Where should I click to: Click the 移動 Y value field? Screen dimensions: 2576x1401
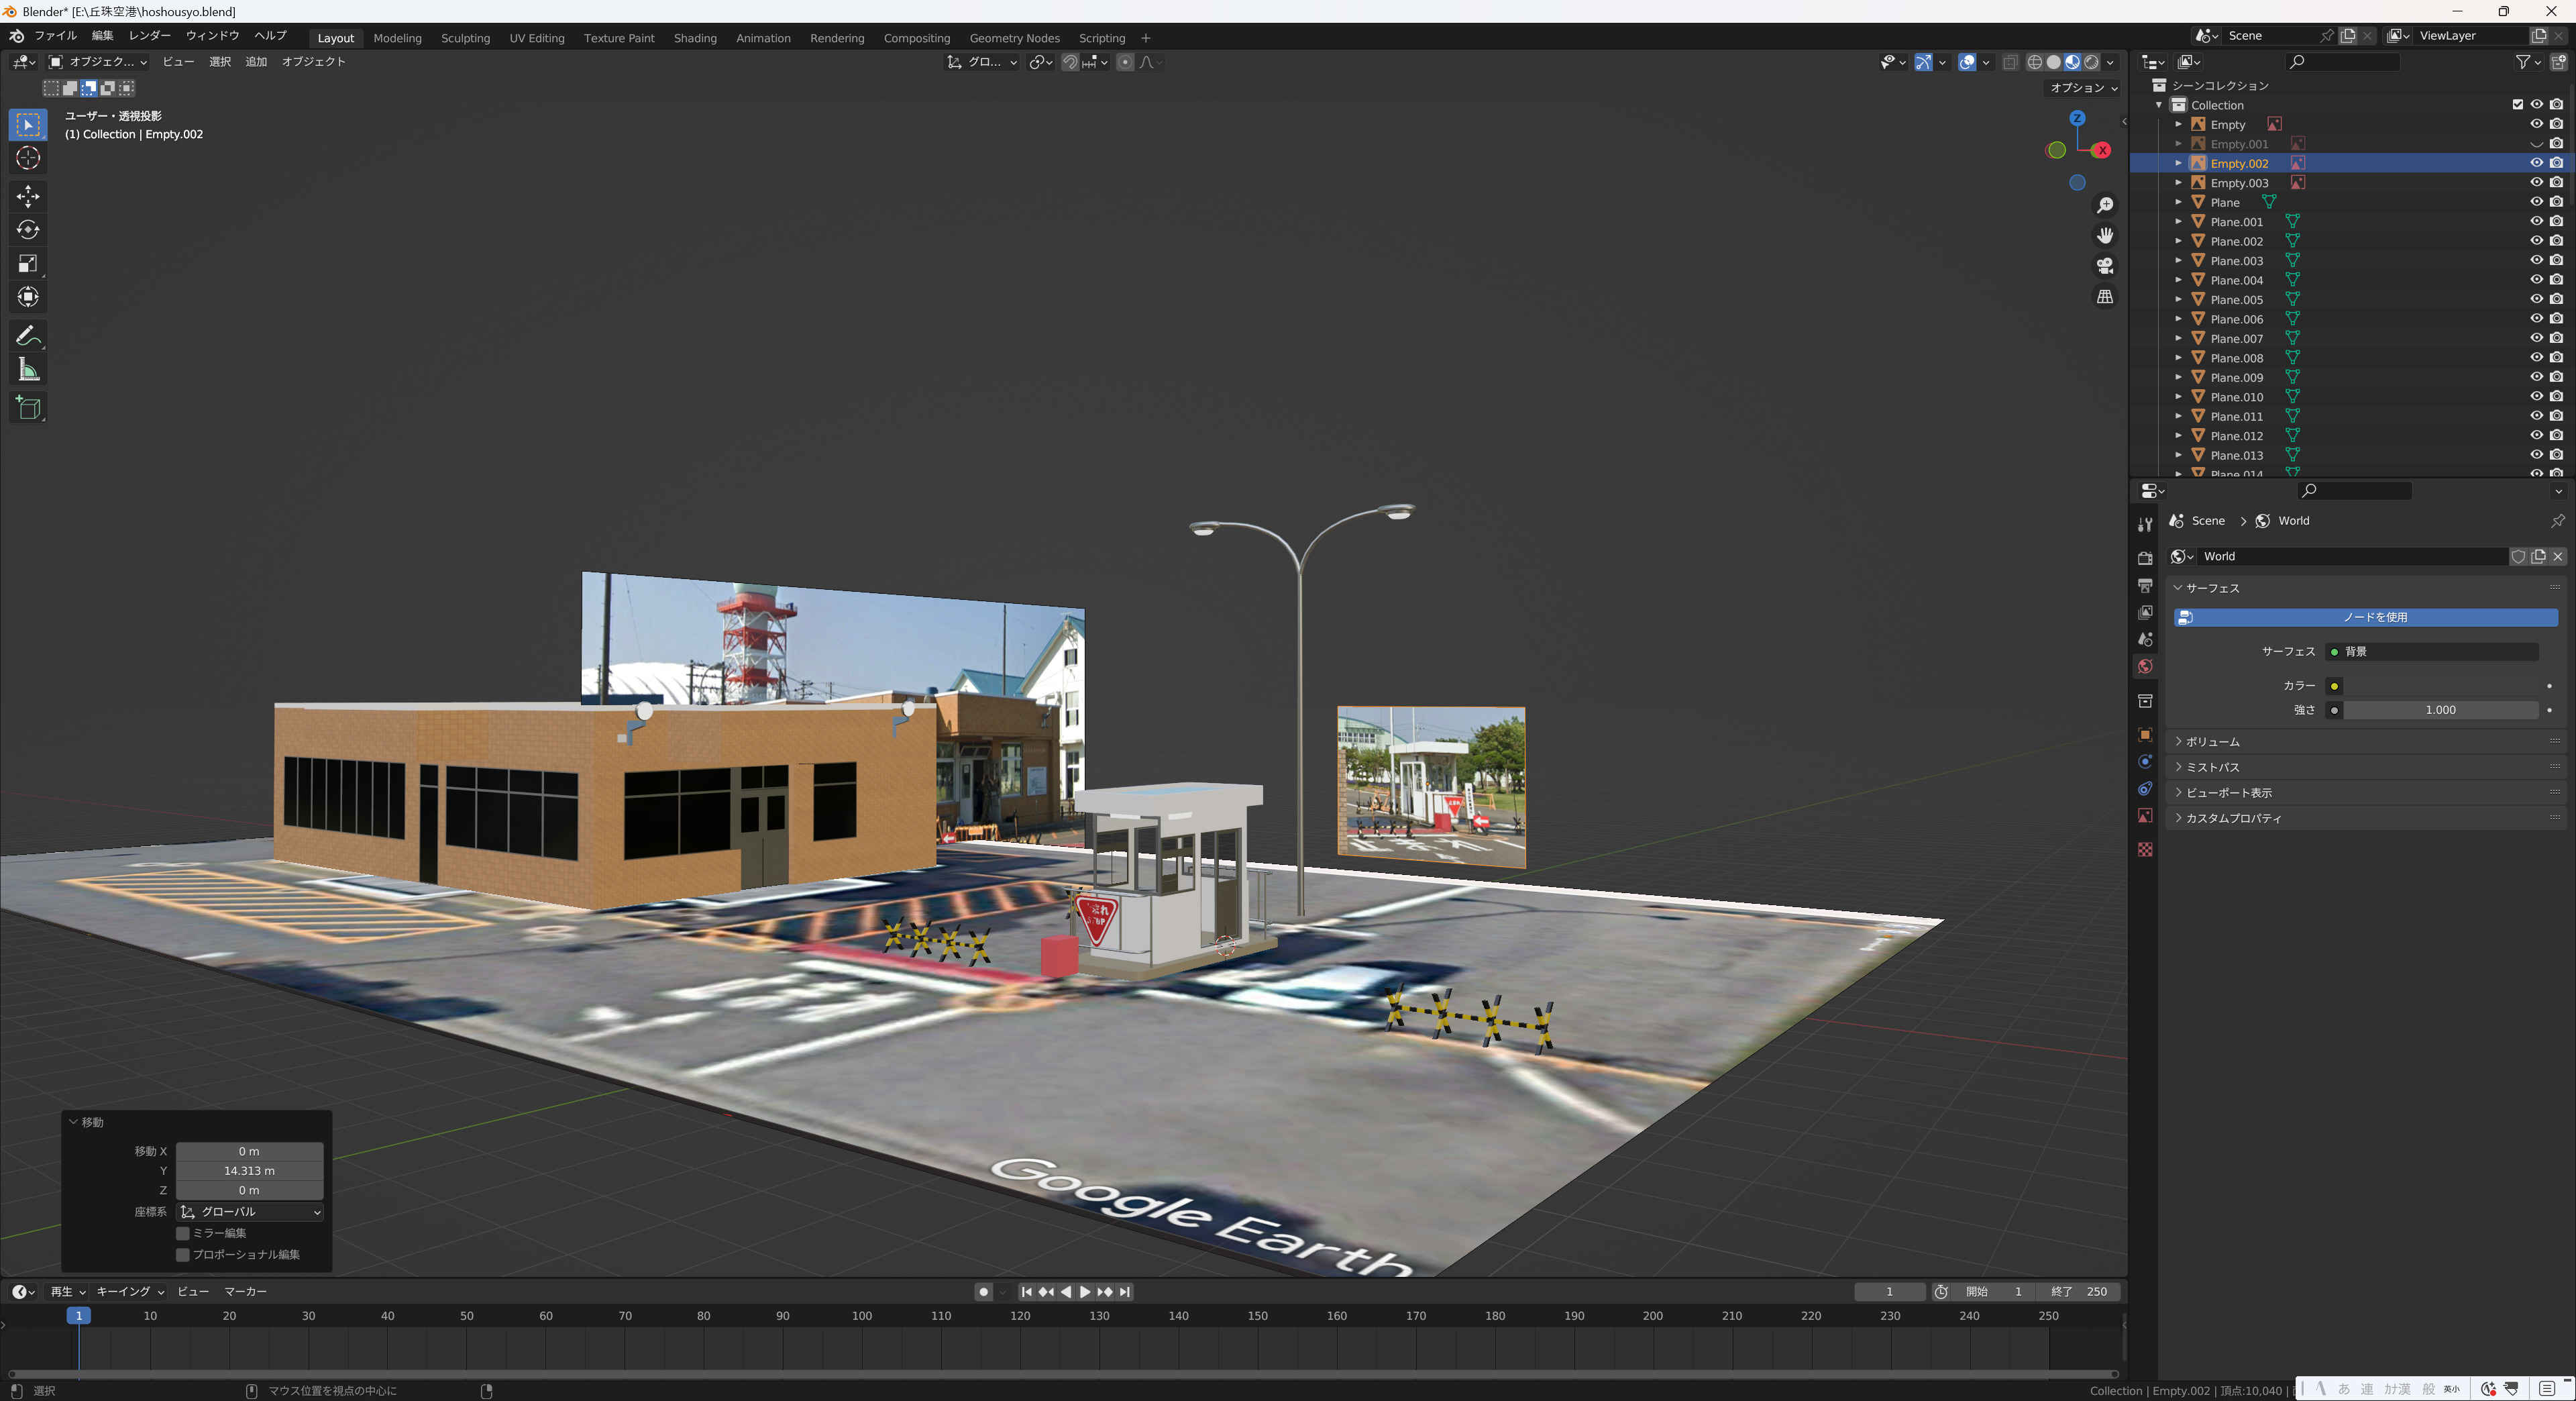coord(250,1171)
